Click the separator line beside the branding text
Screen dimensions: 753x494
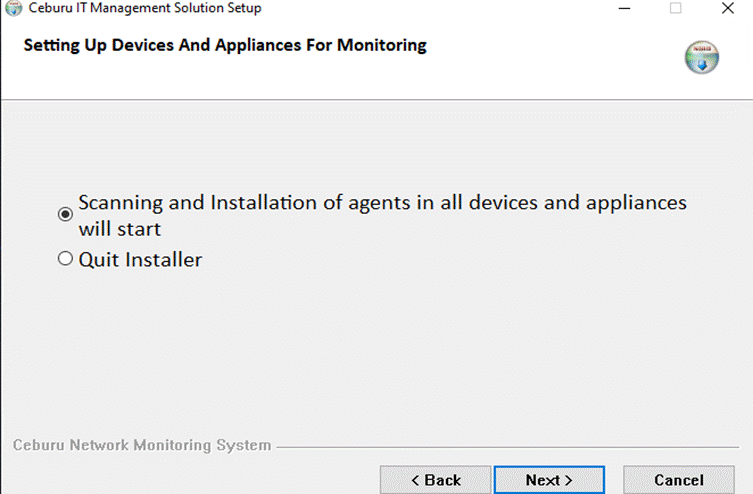click(x=508, y=447)
